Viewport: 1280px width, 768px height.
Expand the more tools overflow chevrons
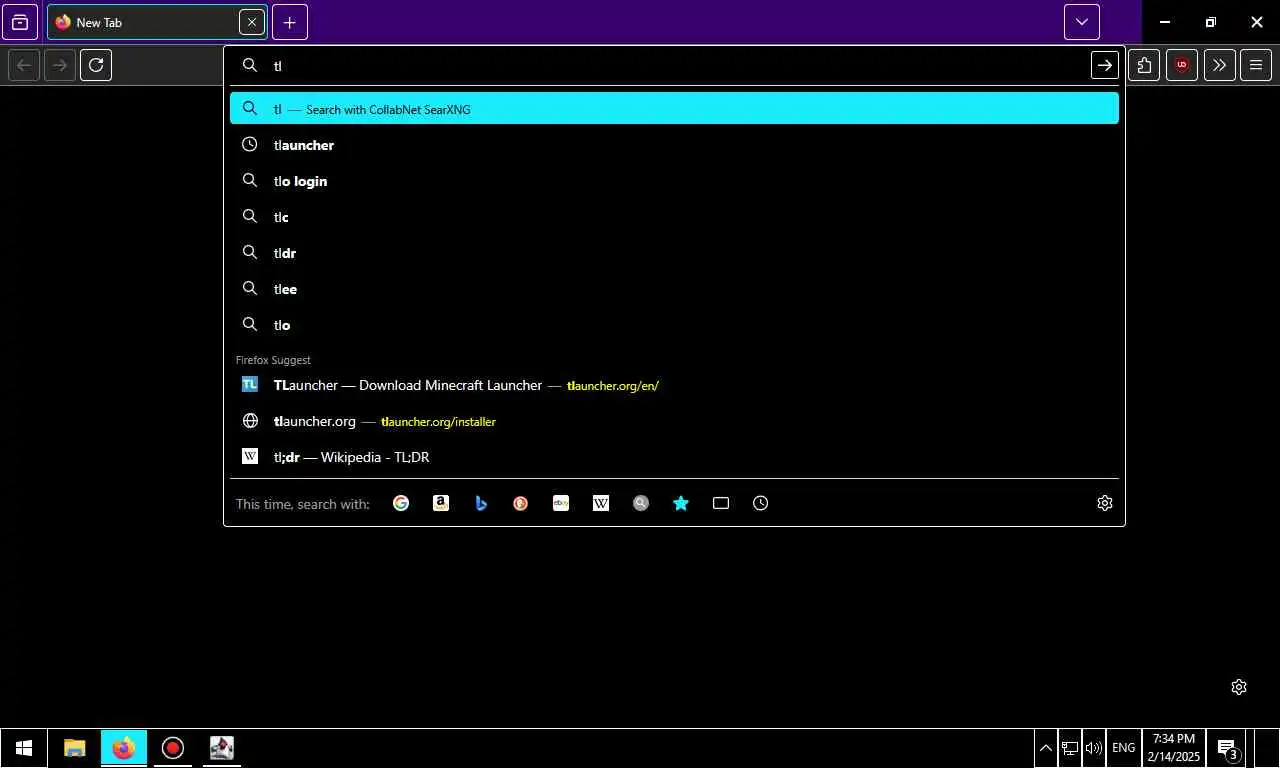point(1219,65)
